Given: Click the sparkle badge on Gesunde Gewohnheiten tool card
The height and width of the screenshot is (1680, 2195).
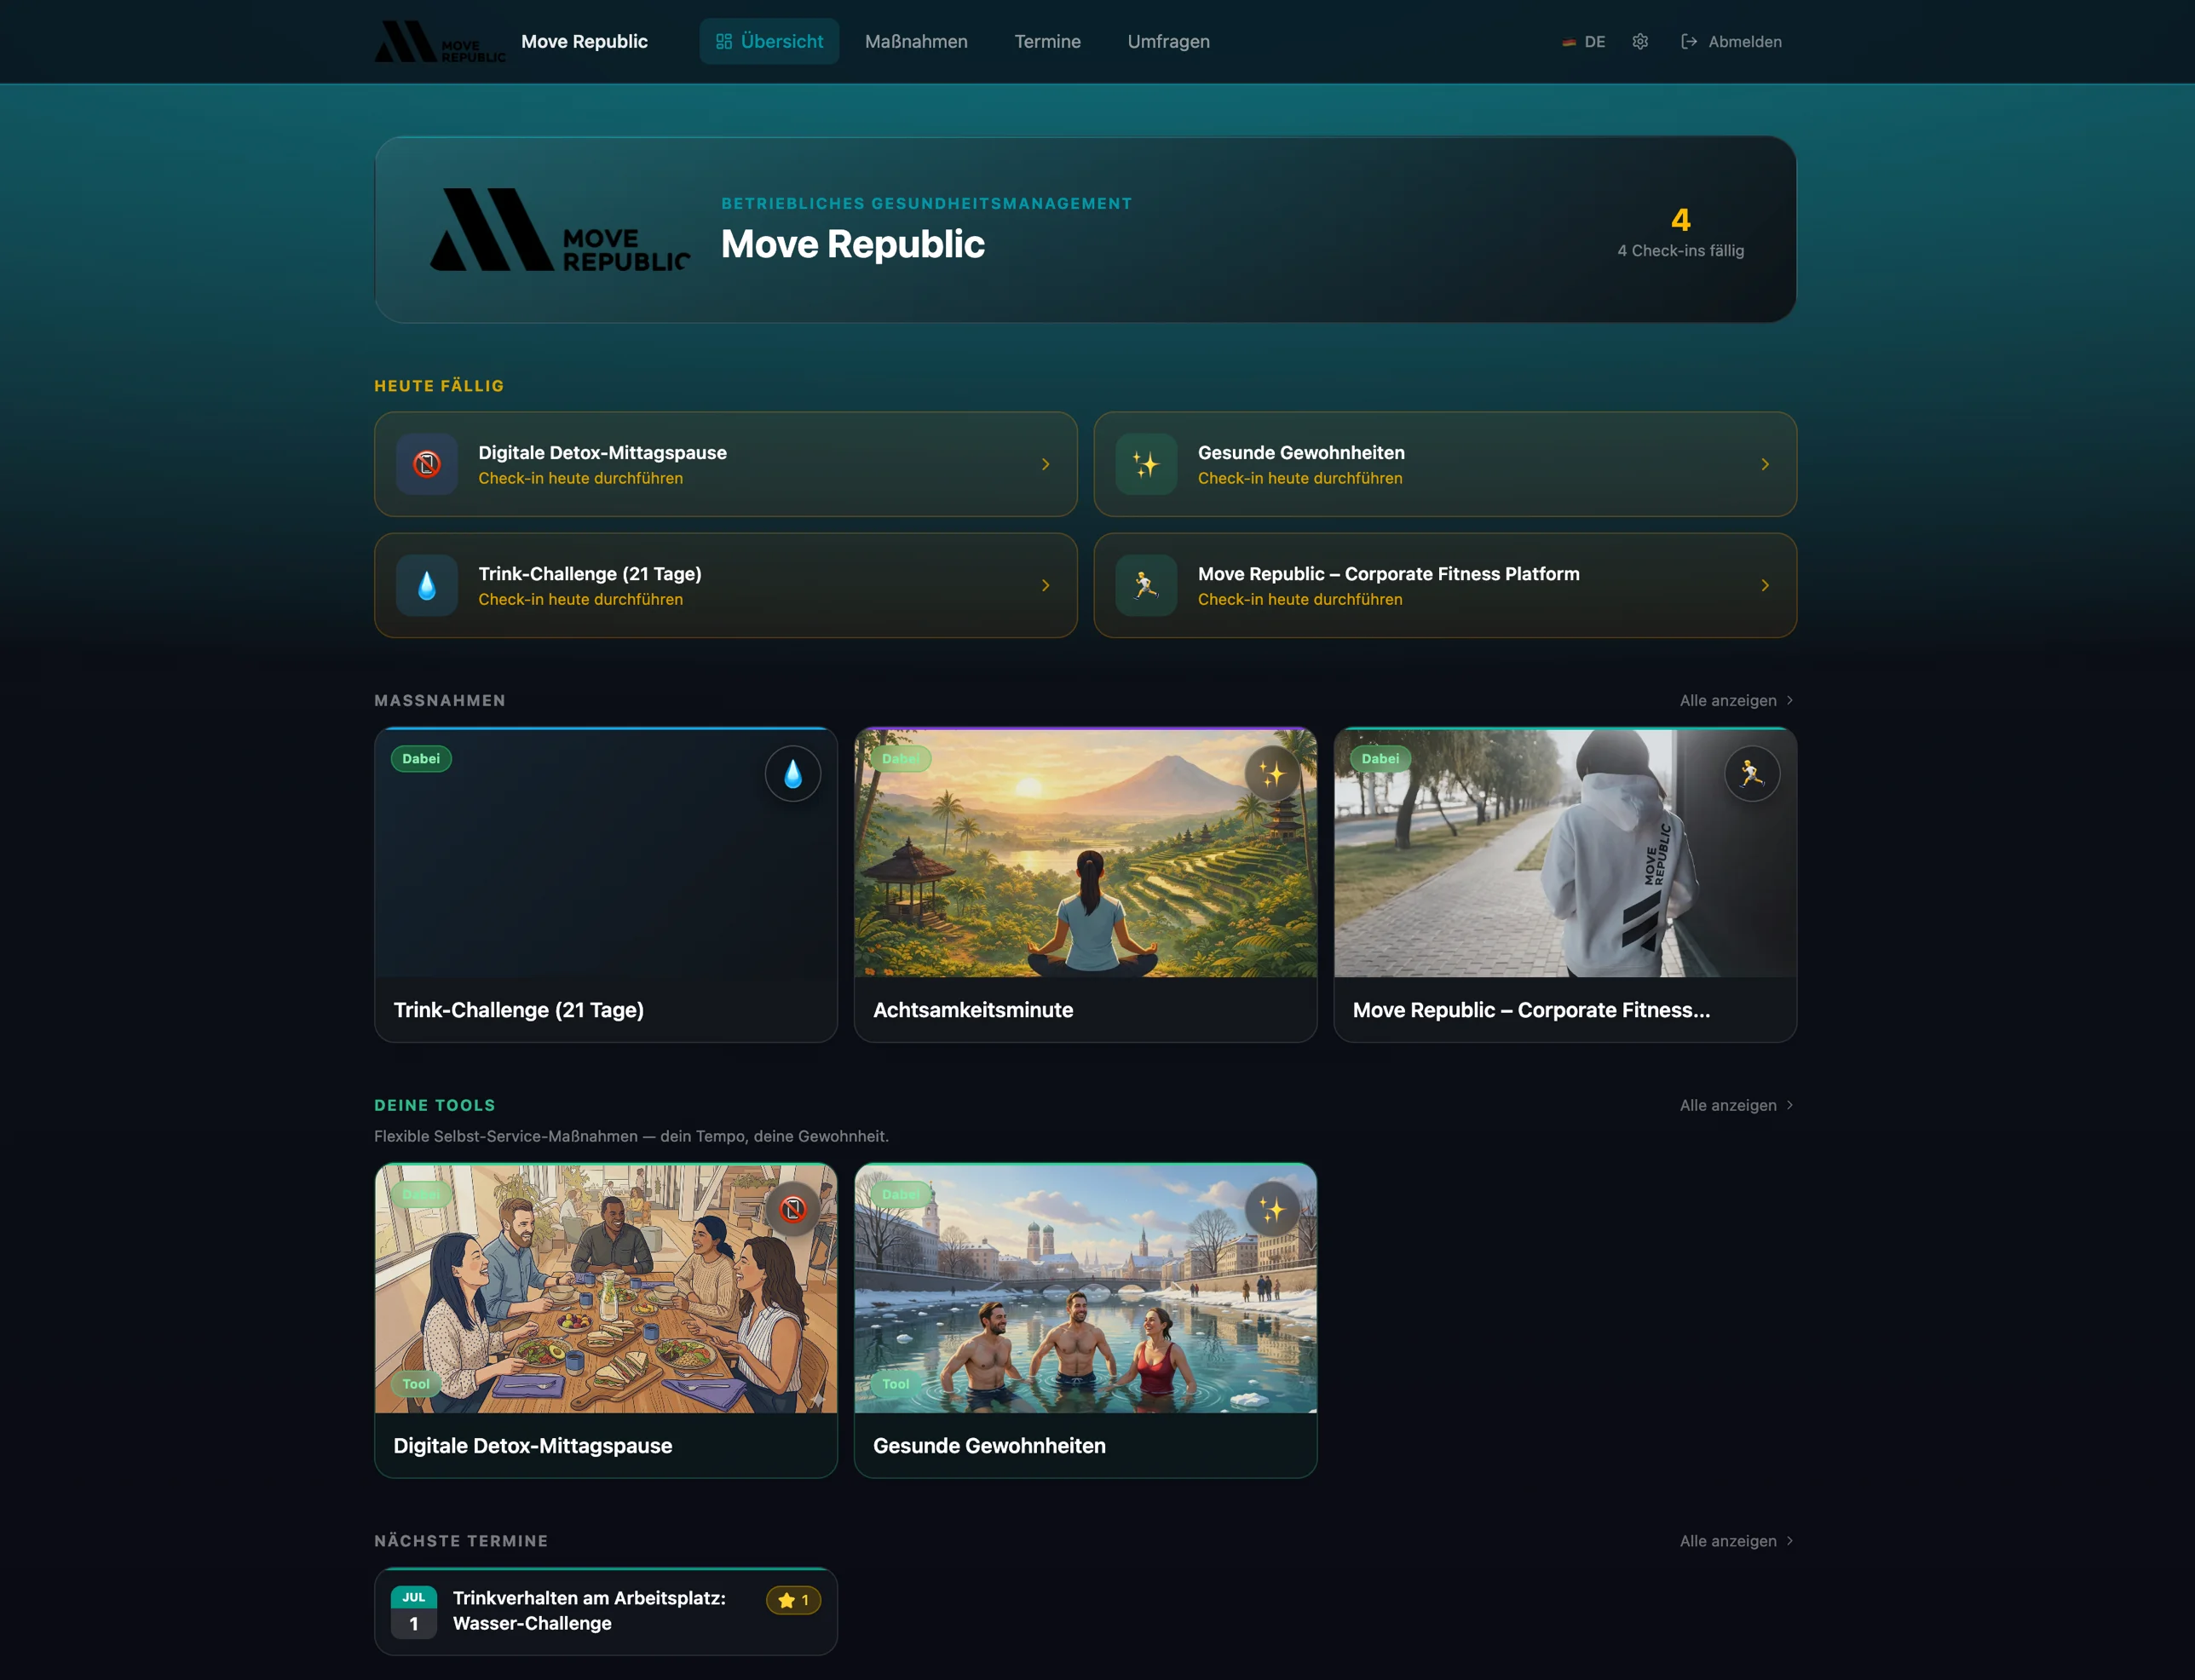Looking at the screenshot, I should tap(1272, 1210).
